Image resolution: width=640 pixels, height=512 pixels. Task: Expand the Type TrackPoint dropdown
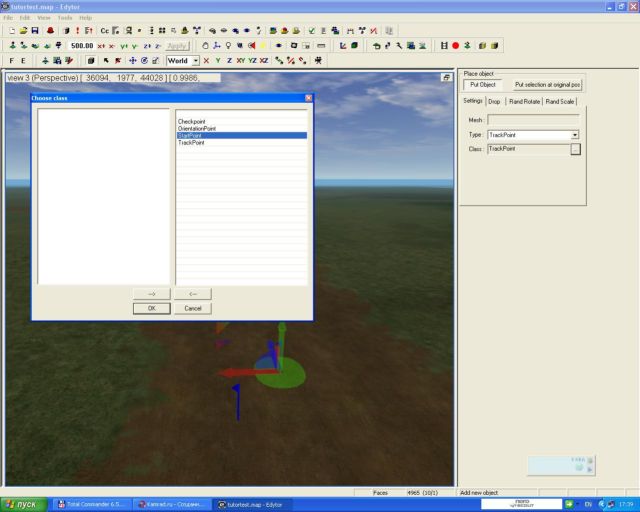575,134
